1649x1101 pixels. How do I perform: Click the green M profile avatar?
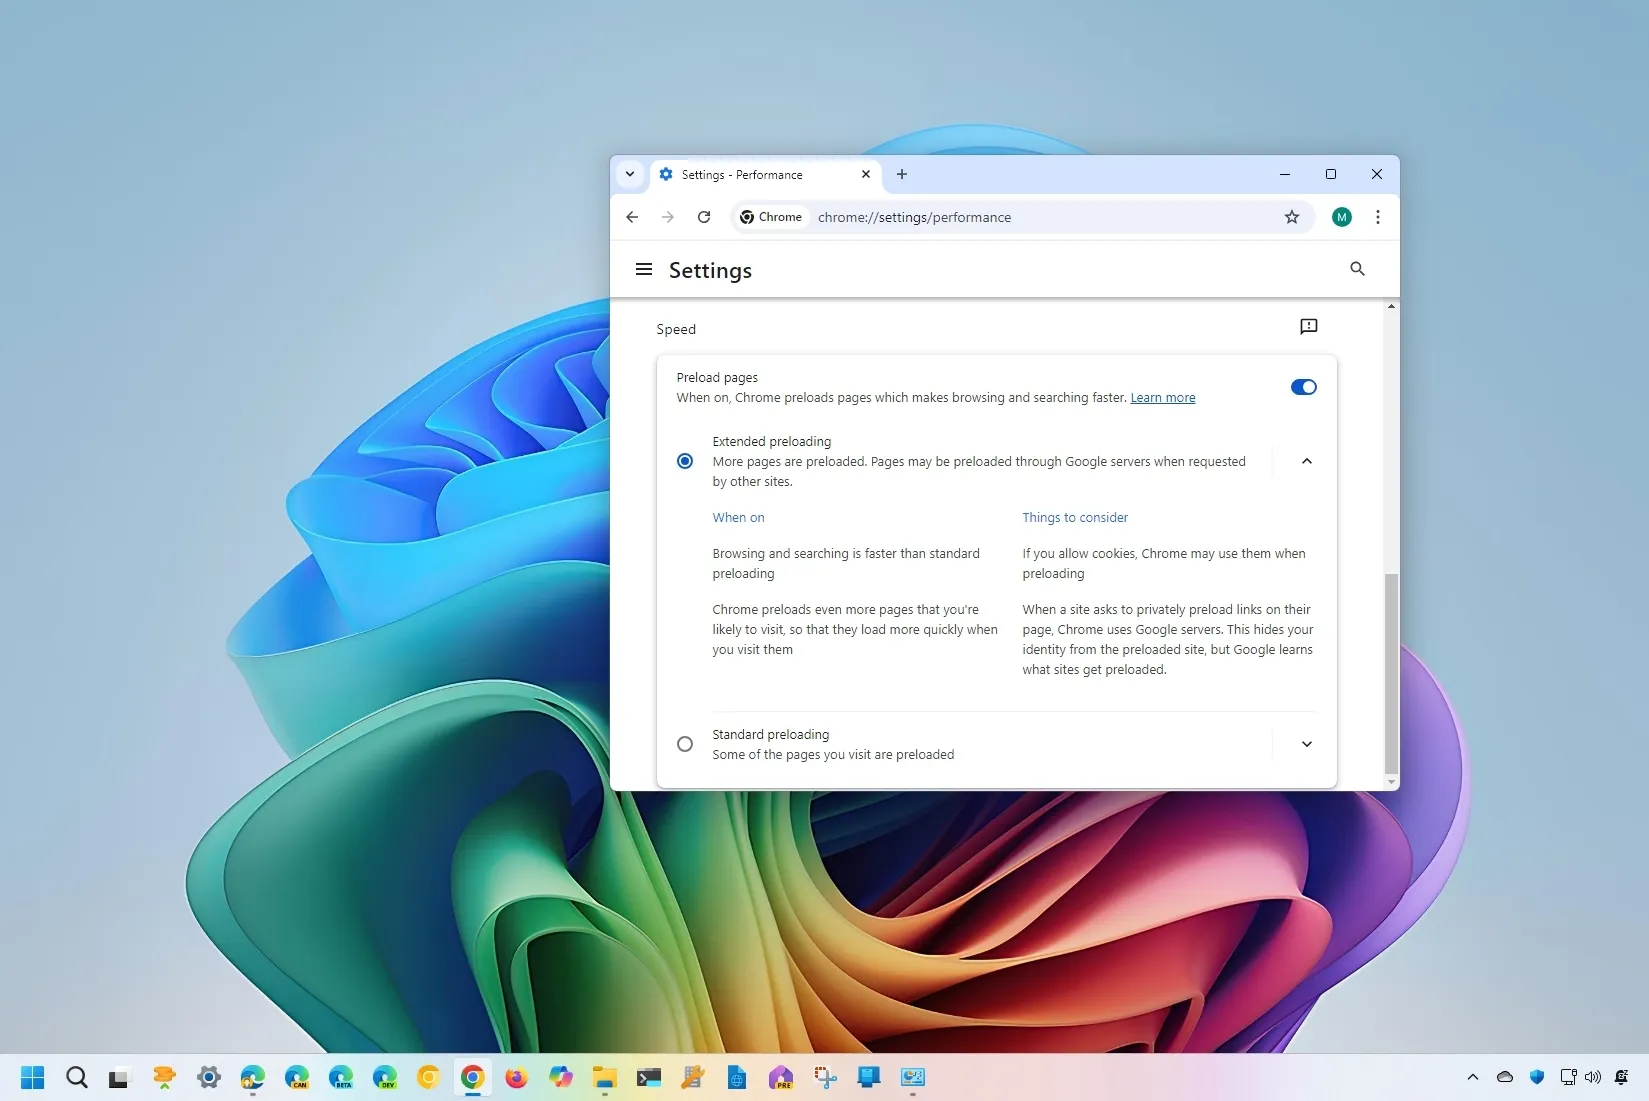coord(1342,217)
